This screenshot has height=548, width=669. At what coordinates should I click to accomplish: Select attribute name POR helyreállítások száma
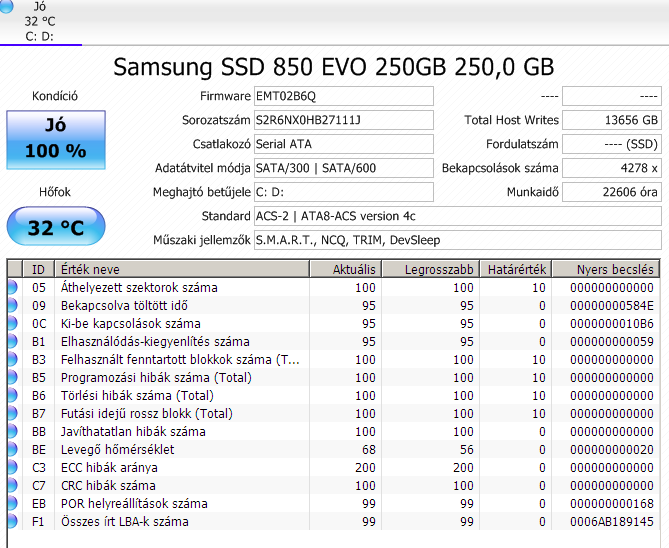(134, 503)
